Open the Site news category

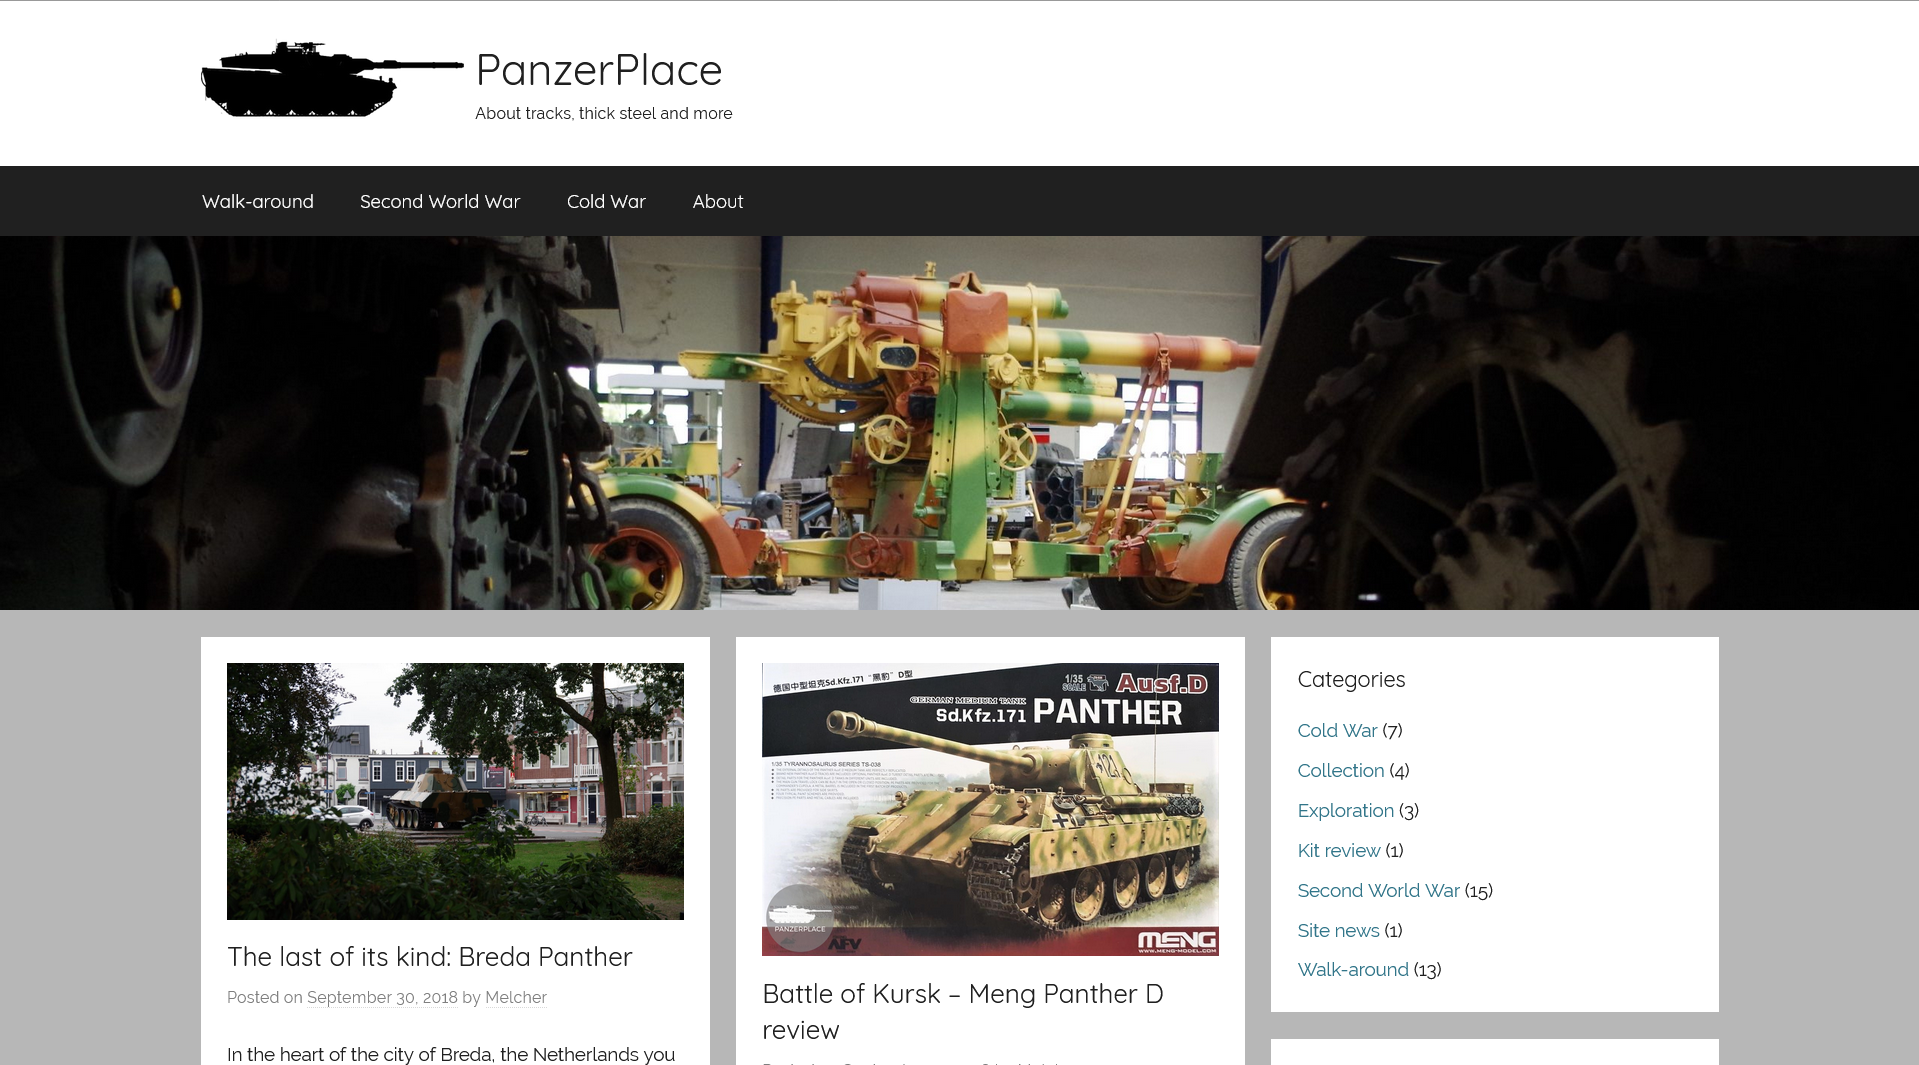(1338, 930)
